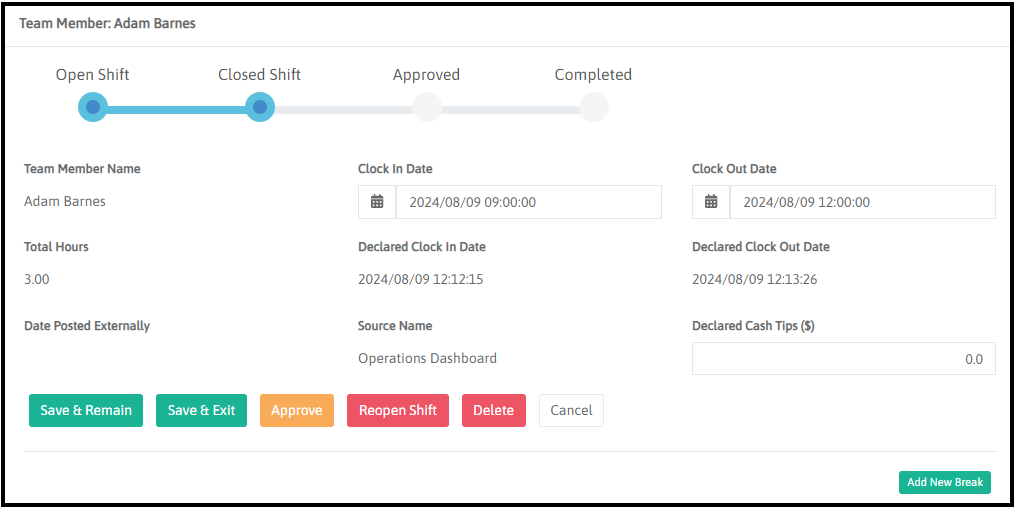Screen dimensions: 1014x507
Task: Click the Approved step circle
Action: 427,107
